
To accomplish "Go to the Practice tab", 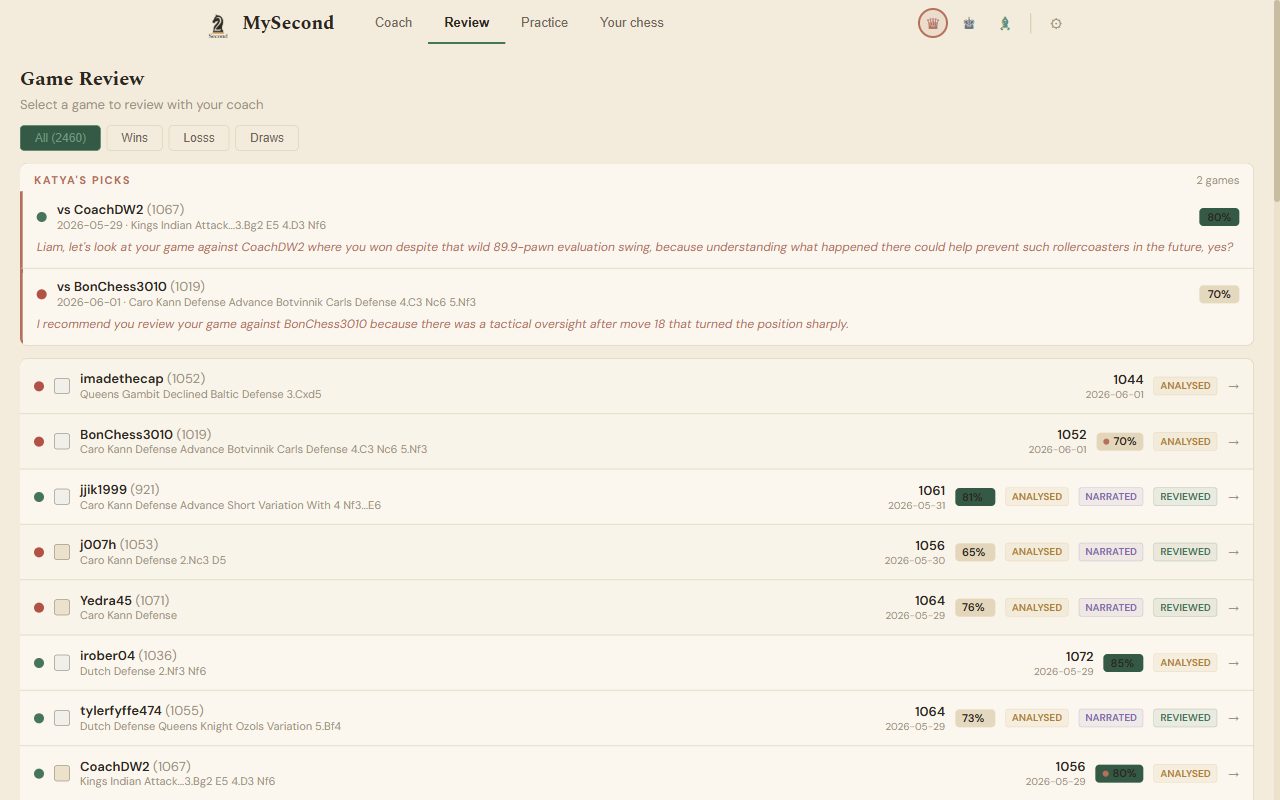I will point(544,22).
